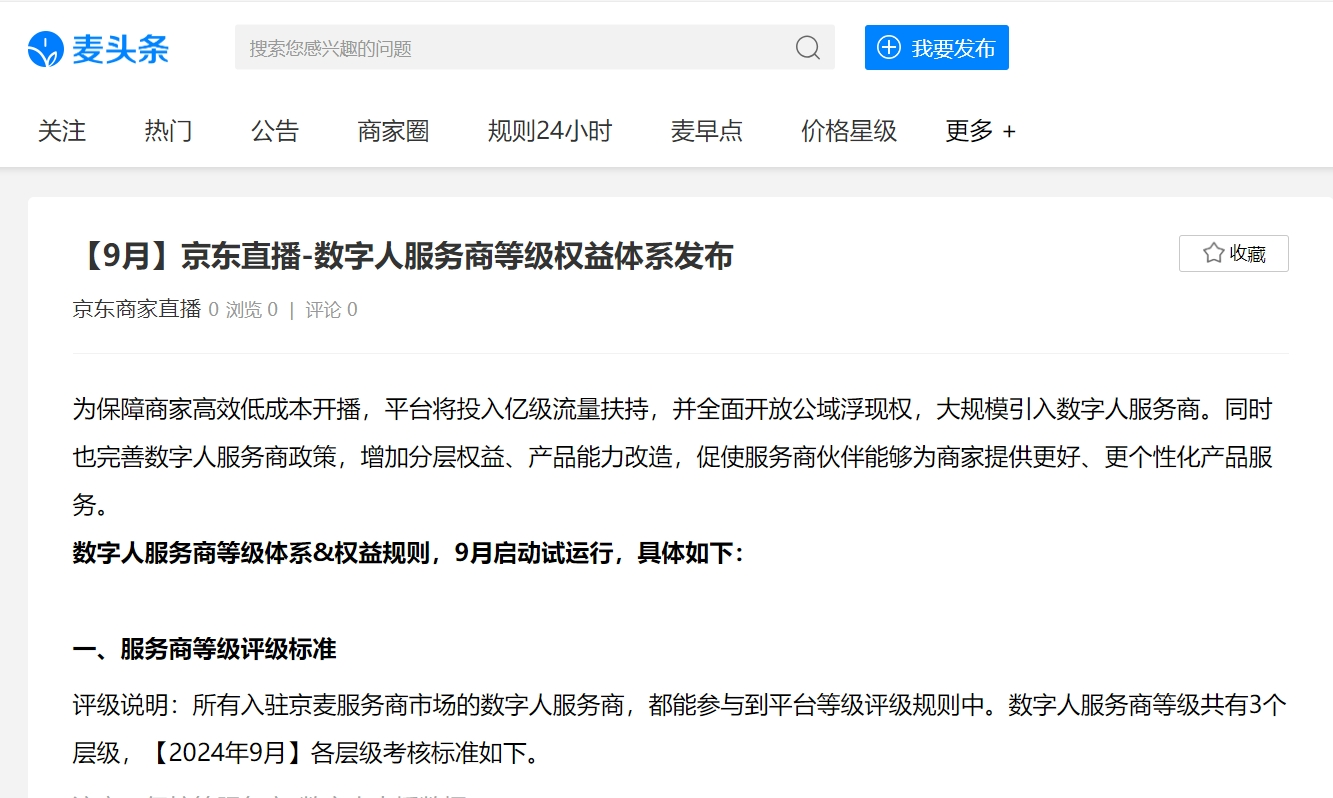The width and height of the screenshot is (1333, 798).
Task: Open the 关注 tab
Action: pyautogui.click(x=62, y=131)
